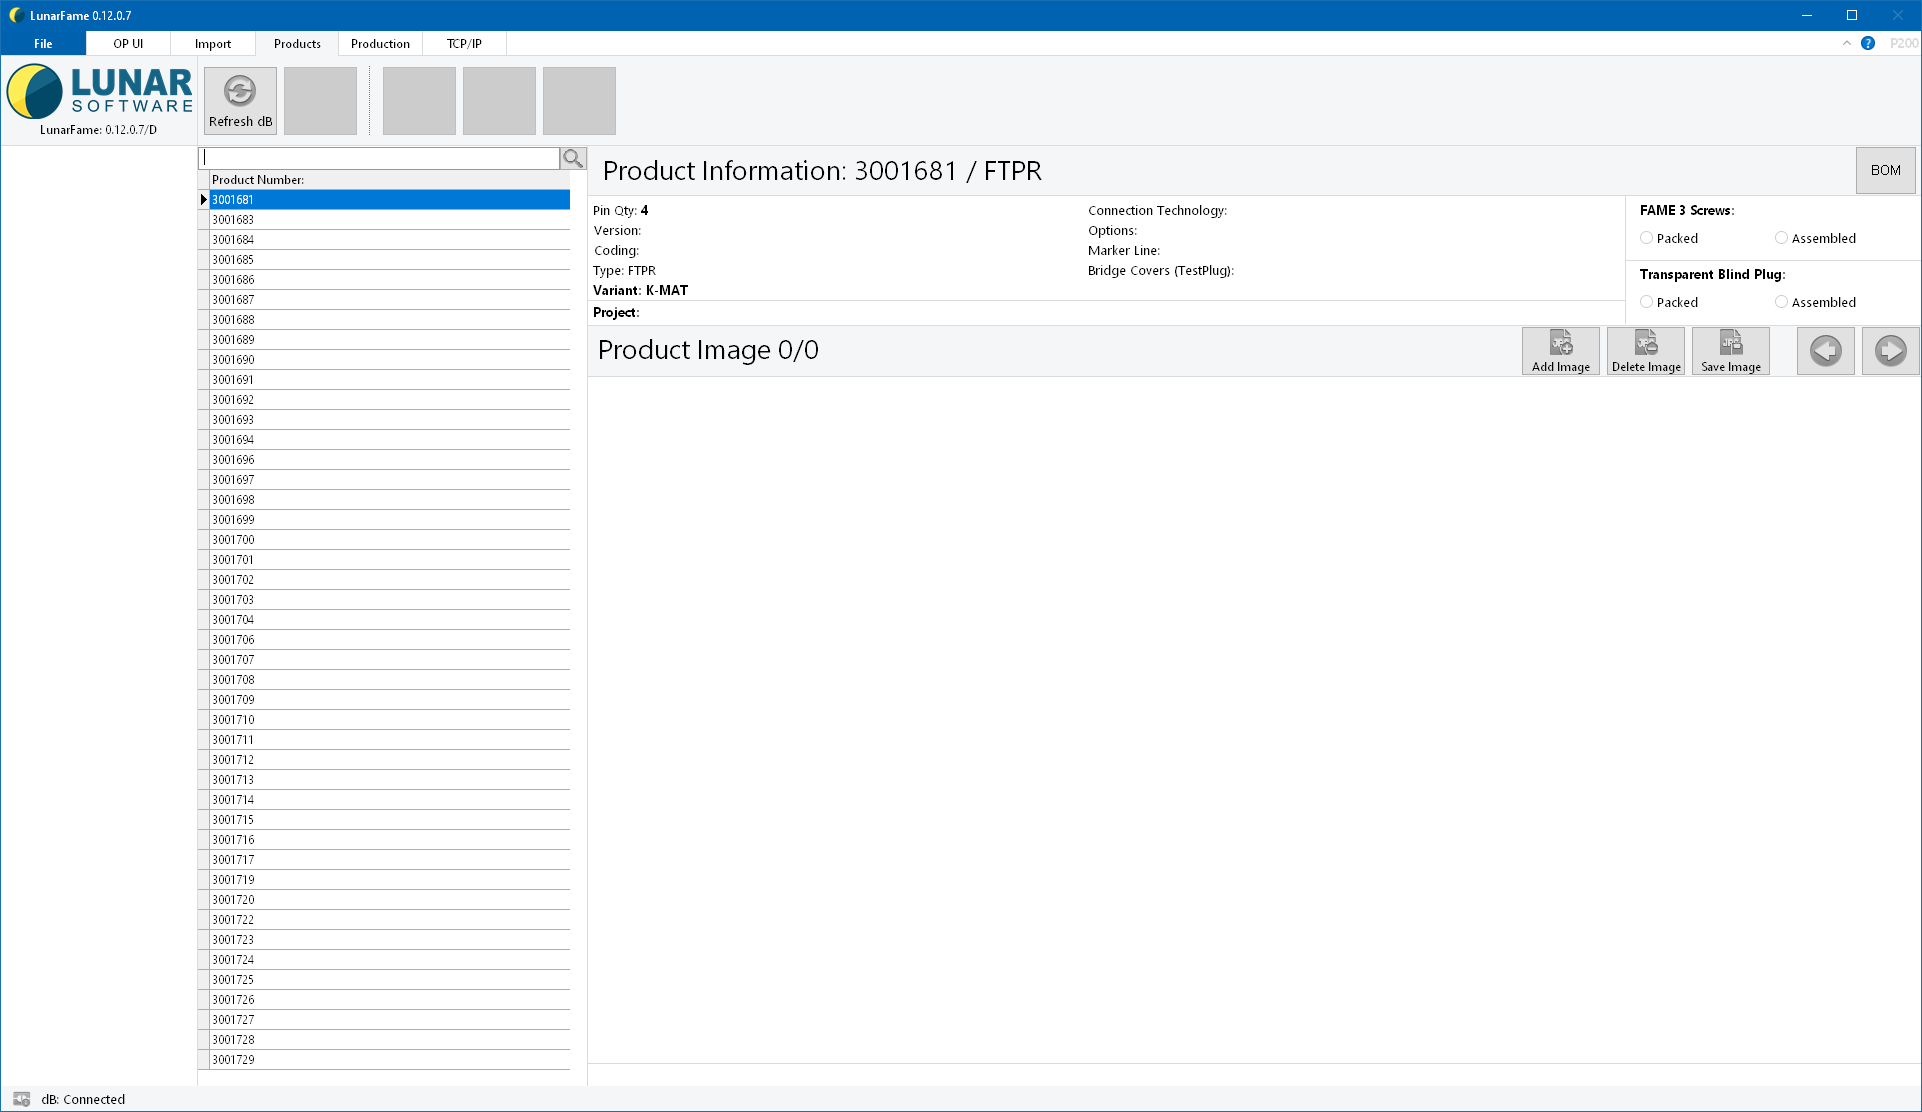Switch to the TCP/IP tab

(461, 44)
